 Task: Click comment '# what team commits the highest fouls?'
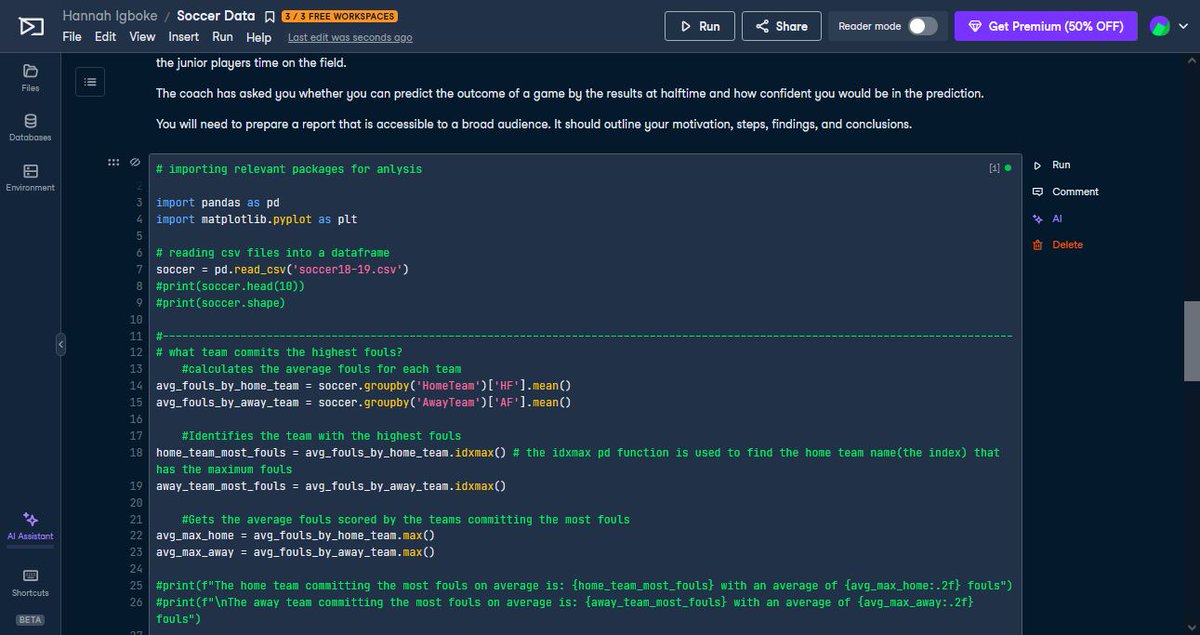[x=279, y=352]
